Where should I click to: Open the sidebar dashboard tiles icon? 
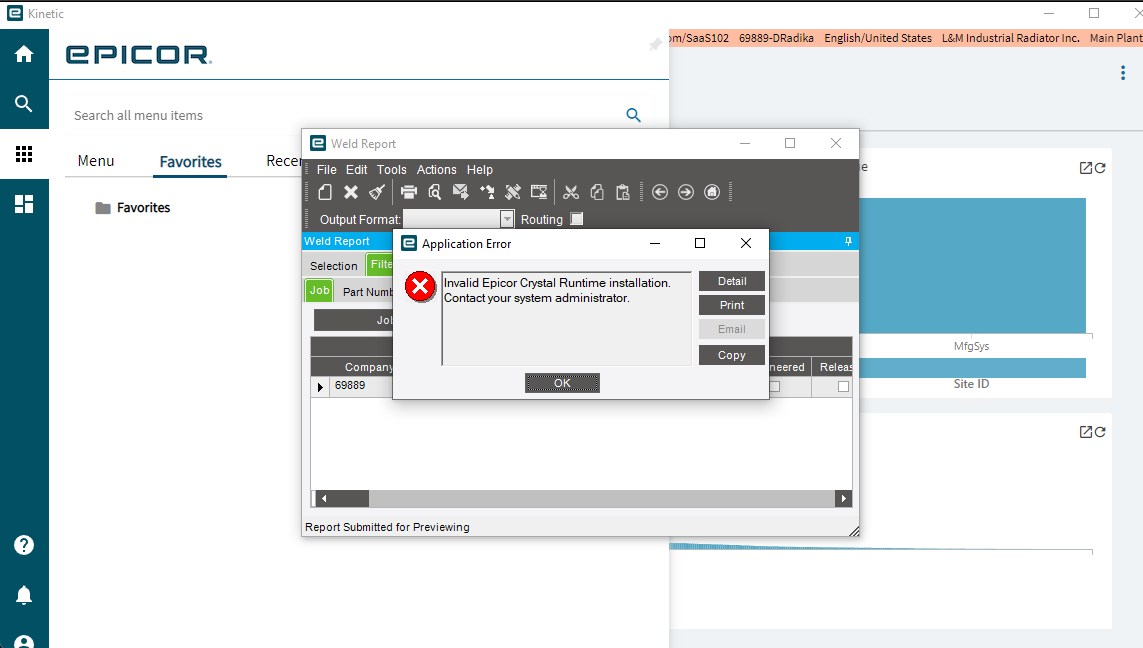tap(24, 204)
